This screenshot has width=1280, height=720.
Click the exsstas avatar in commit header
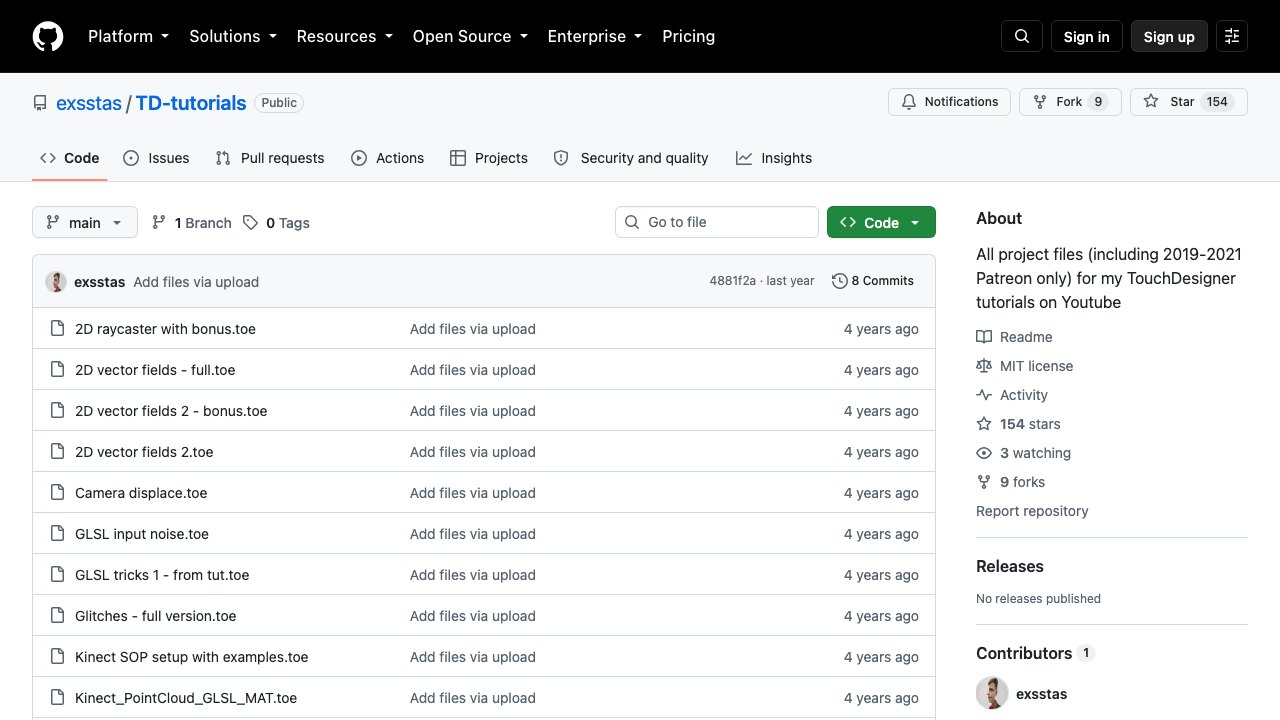[x=56, y=282]
